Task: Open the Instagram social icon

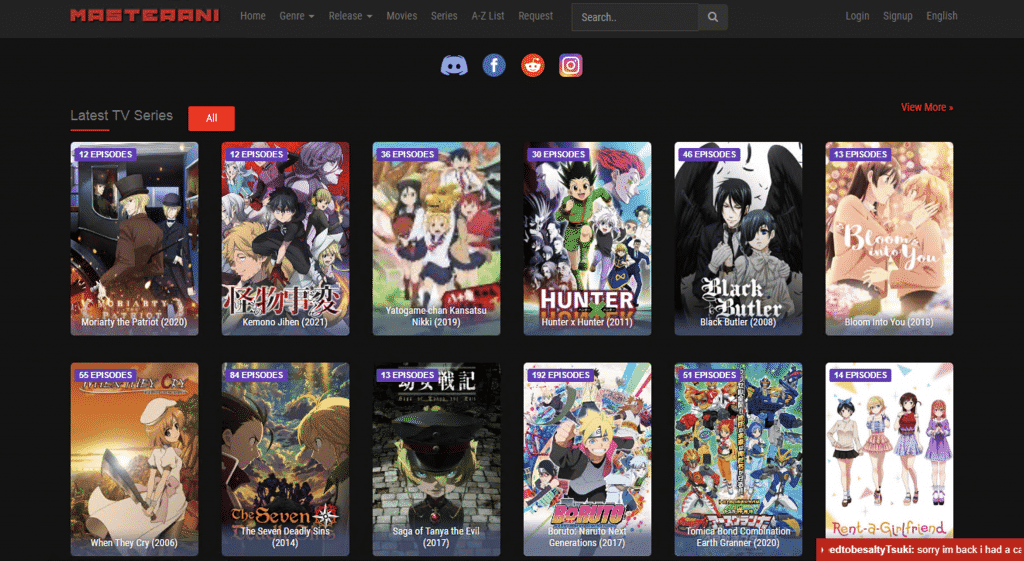Action: (x=570, y=66)
